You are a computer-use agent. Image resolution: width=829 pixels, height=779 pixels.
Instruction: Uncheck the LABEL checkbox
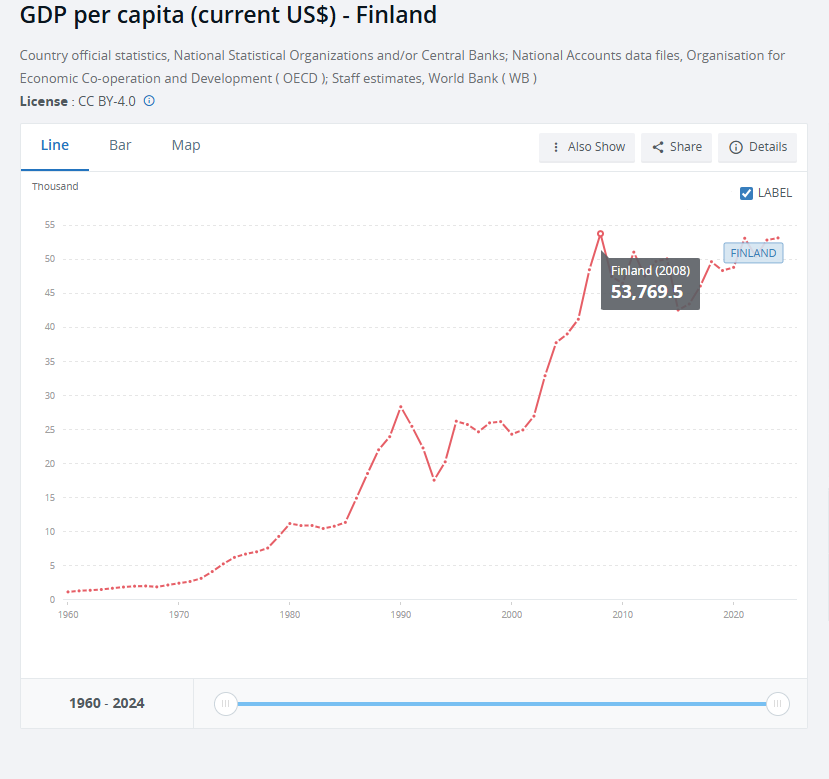[746, 194]
